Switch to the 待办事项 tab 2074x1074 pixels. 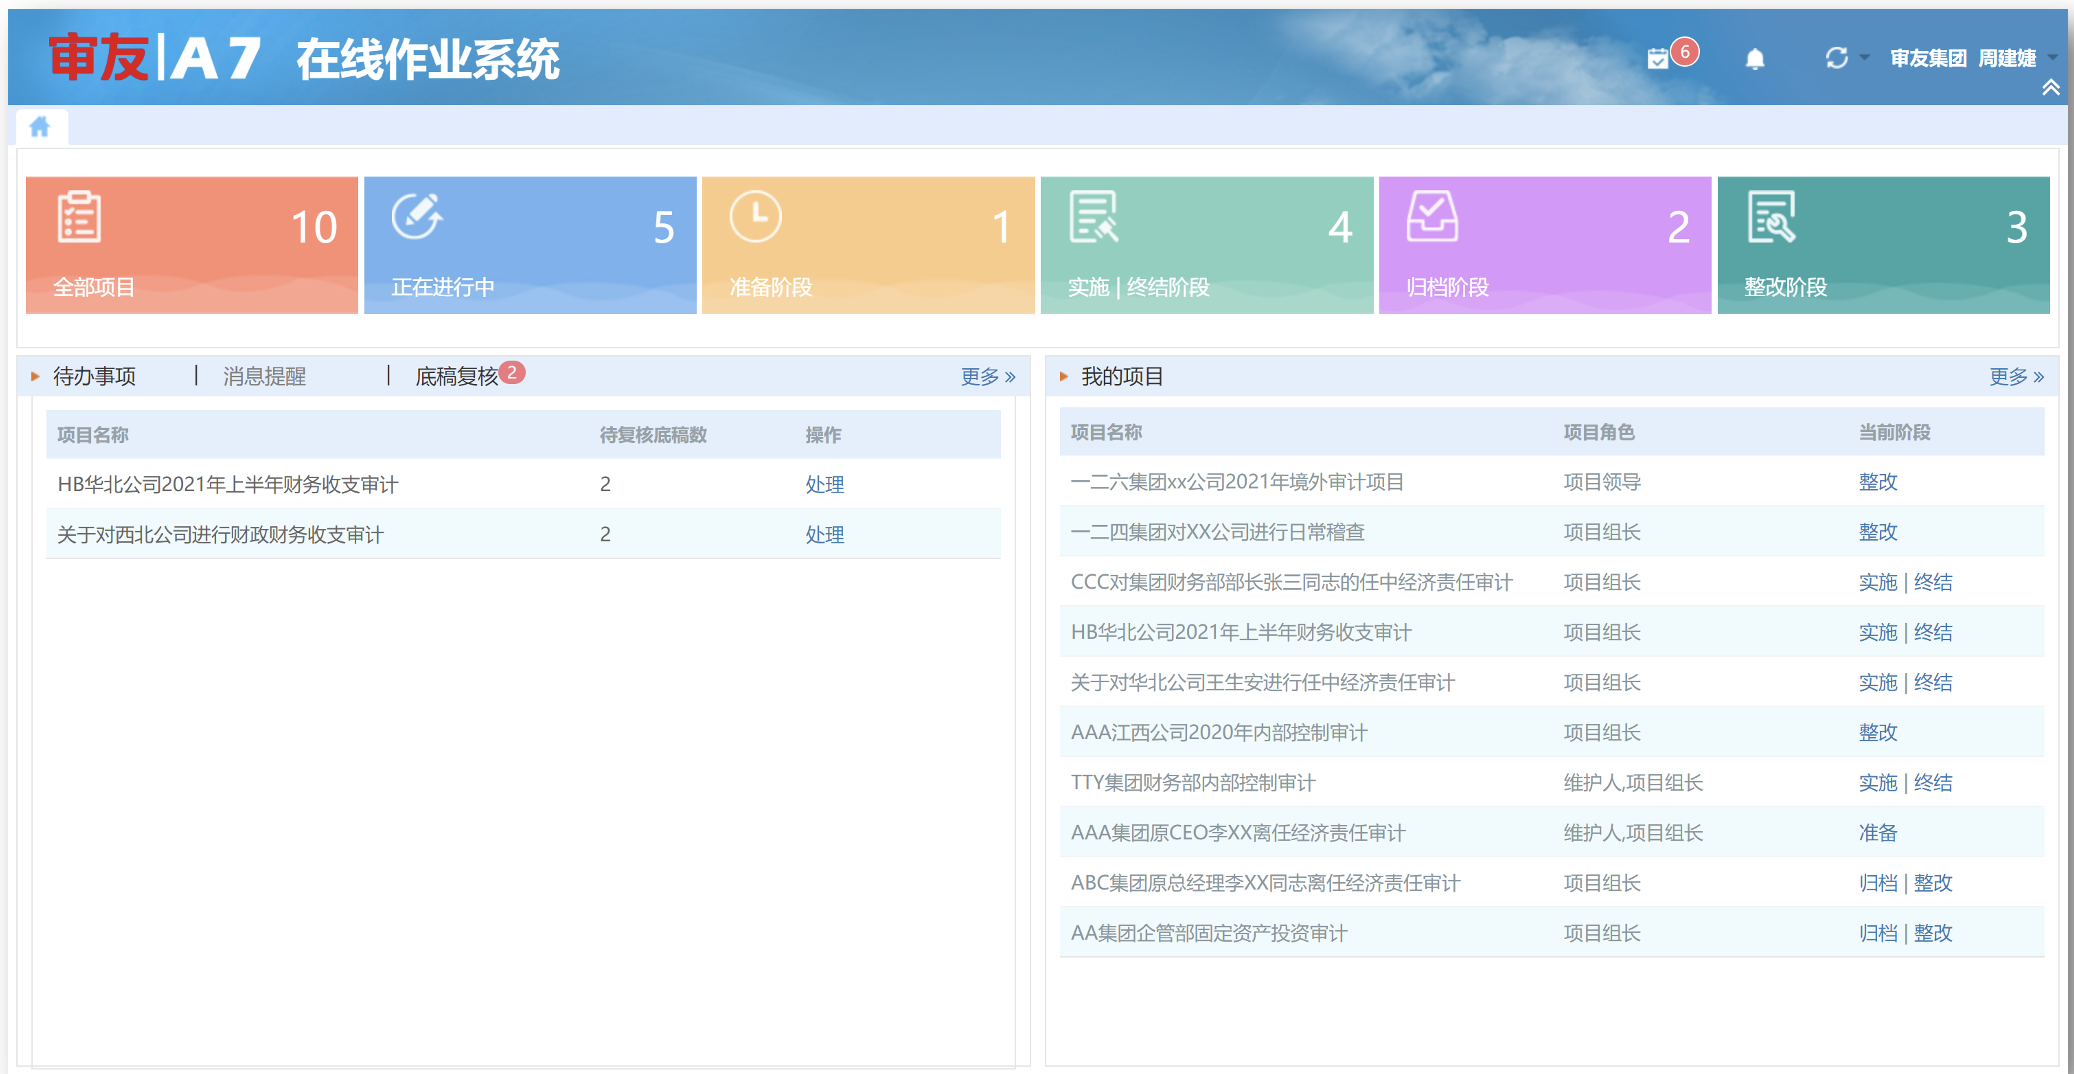point(94,376)
